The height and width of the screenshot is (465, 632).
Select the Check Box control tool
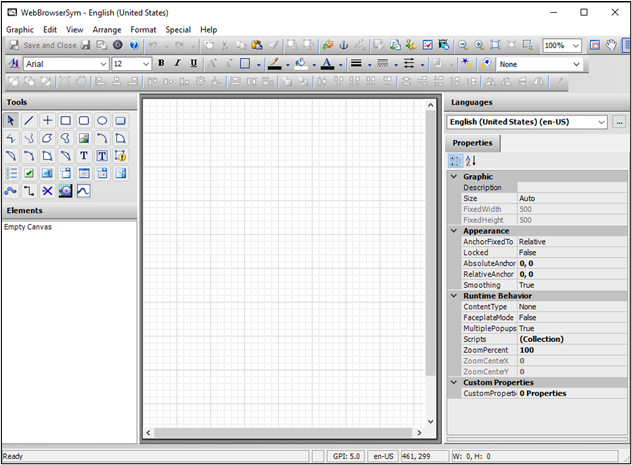(29, 174)
